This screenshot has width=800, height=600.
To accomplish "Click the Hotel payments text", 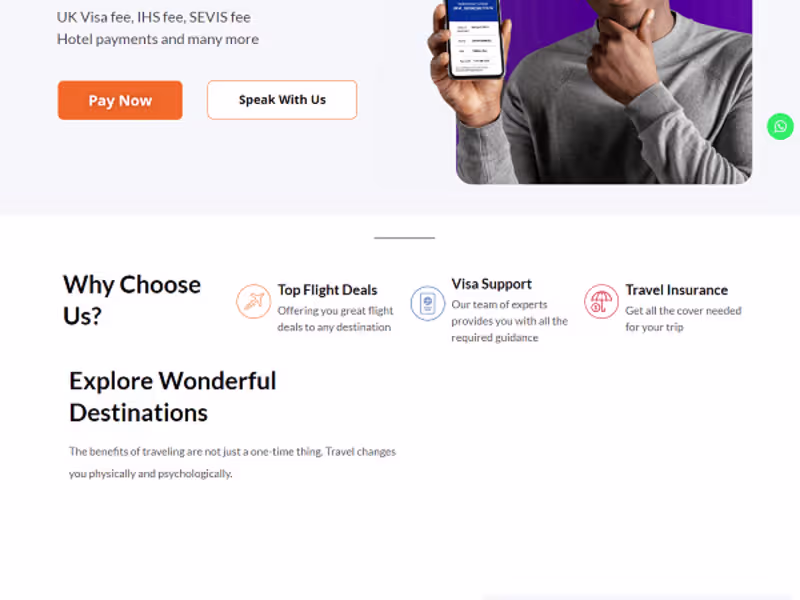I will point(158,39).
